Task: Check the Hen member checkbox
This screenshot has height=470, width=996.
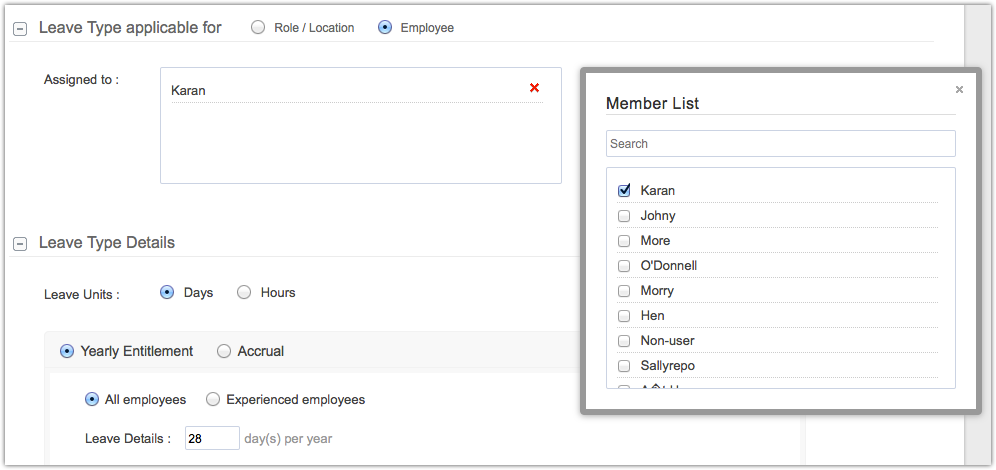Action: (624, 315)
